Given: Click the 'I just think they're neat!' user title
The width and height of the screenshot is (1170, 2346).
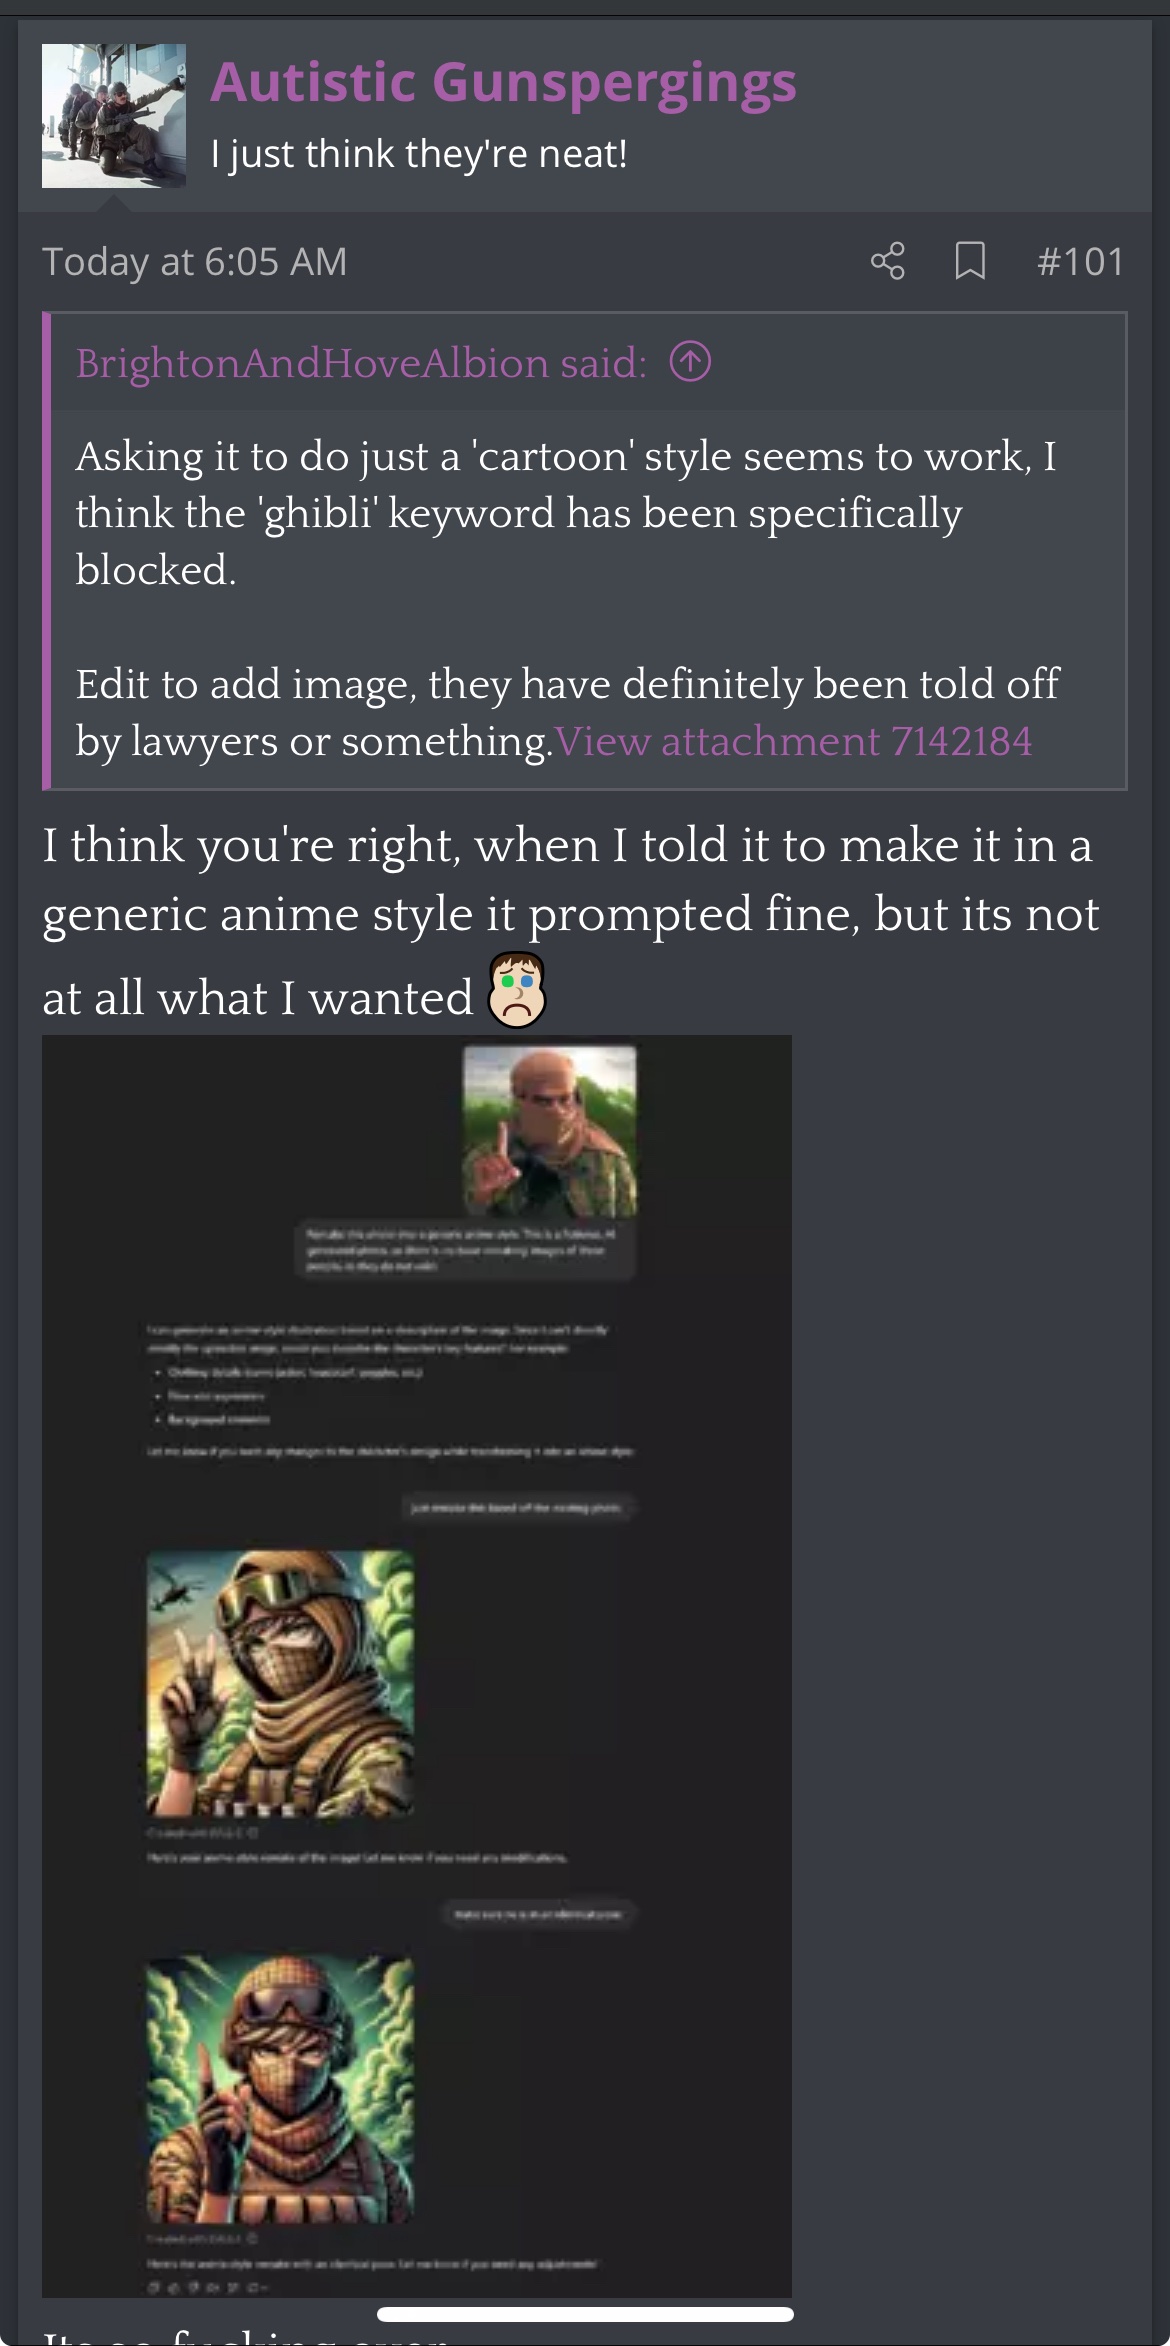Looking at the screenshot, I should click(x=419, y=154).
